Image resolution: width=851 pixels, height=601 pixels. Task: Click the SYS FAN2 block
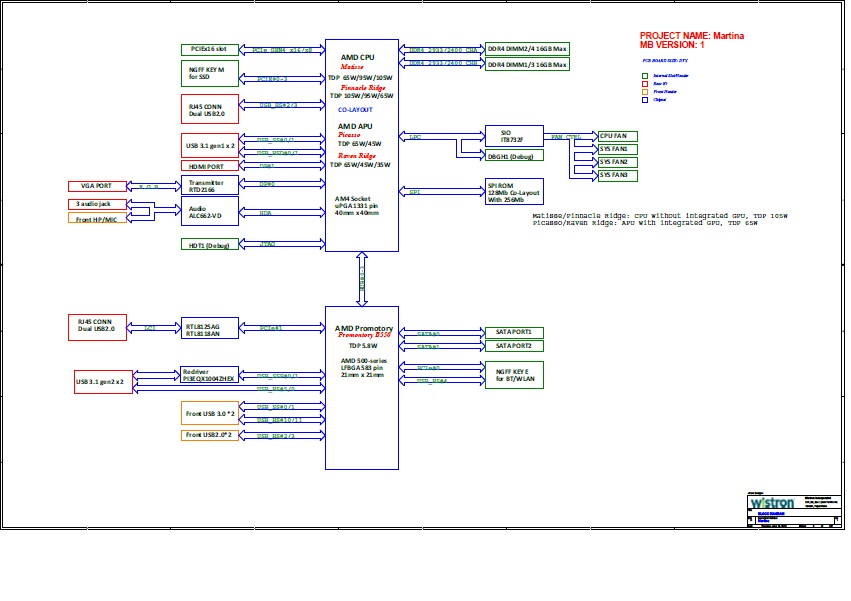618,162
